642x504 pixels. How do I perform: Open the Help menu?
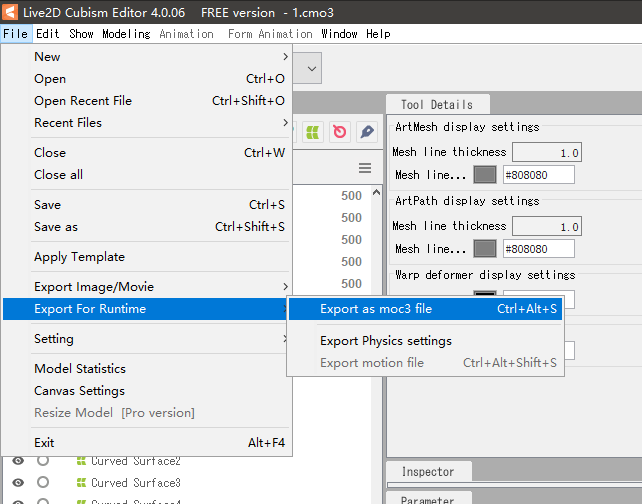point(378,34)
